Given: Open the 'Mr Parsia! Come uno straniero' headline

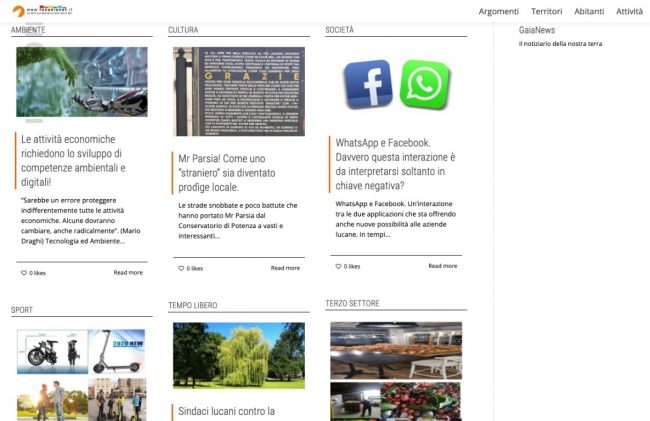Looking at the screenshot, I should tap(227, 172).
